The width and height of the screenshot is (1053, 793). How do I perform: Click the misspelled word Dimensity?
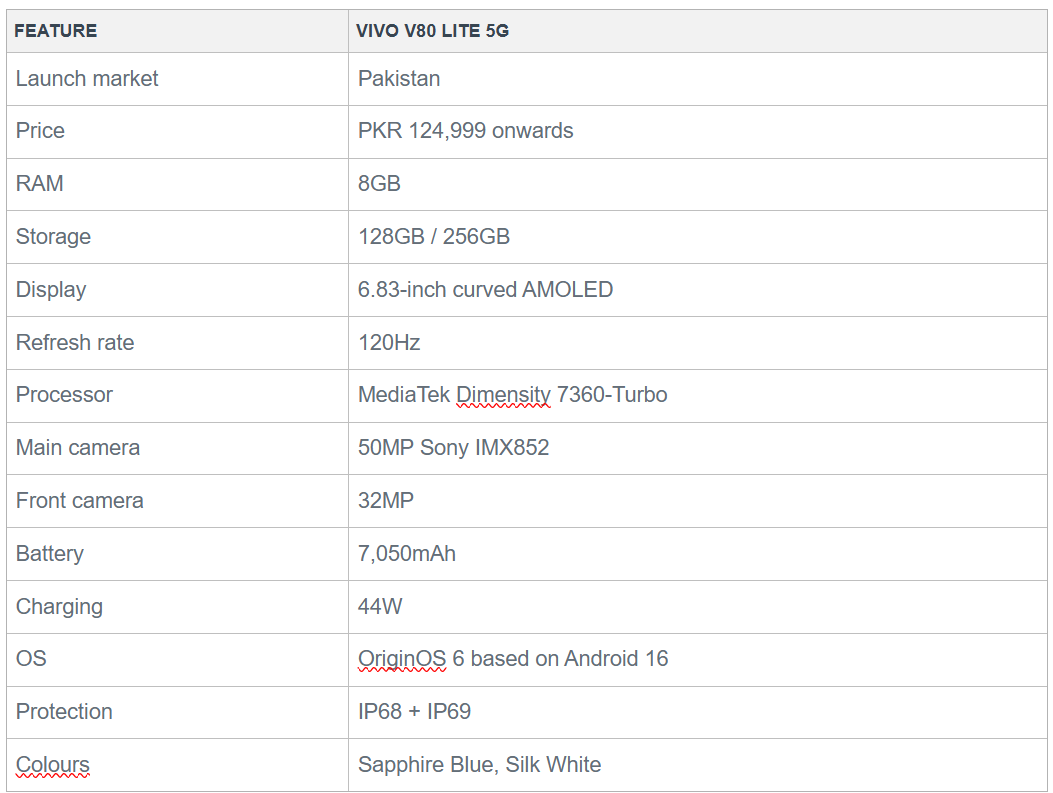click(504, 395)
